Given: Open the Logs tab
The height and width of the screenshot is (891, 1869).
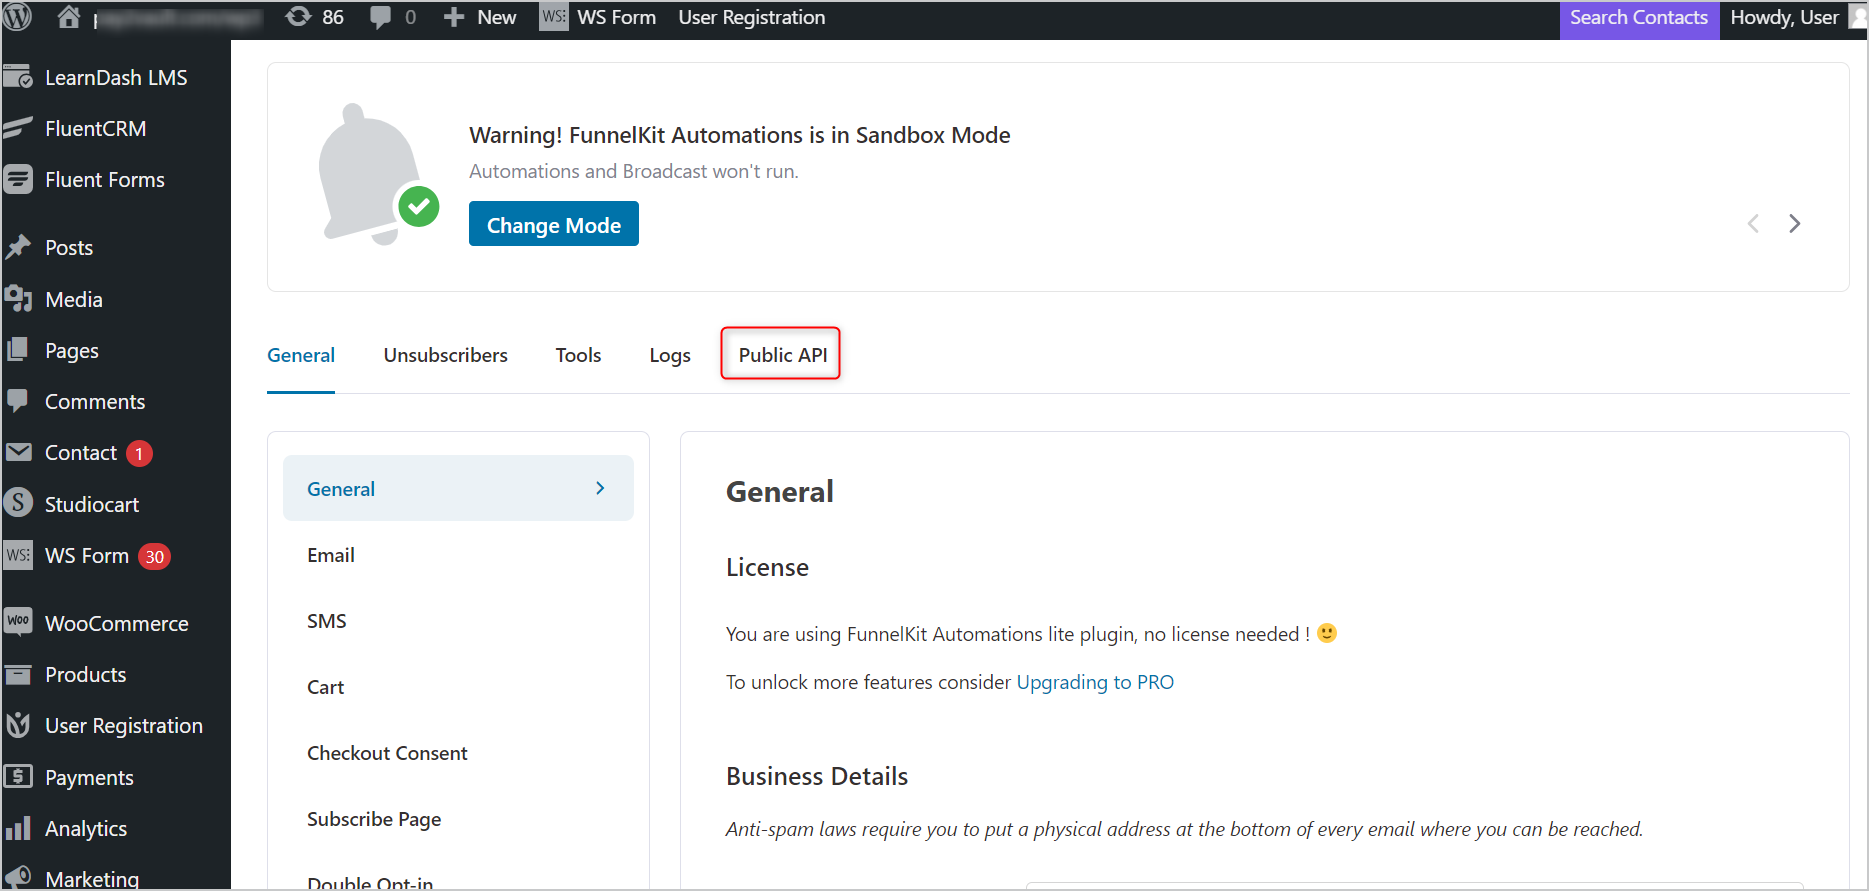Looking at the screenshot, I should [670, 355].
